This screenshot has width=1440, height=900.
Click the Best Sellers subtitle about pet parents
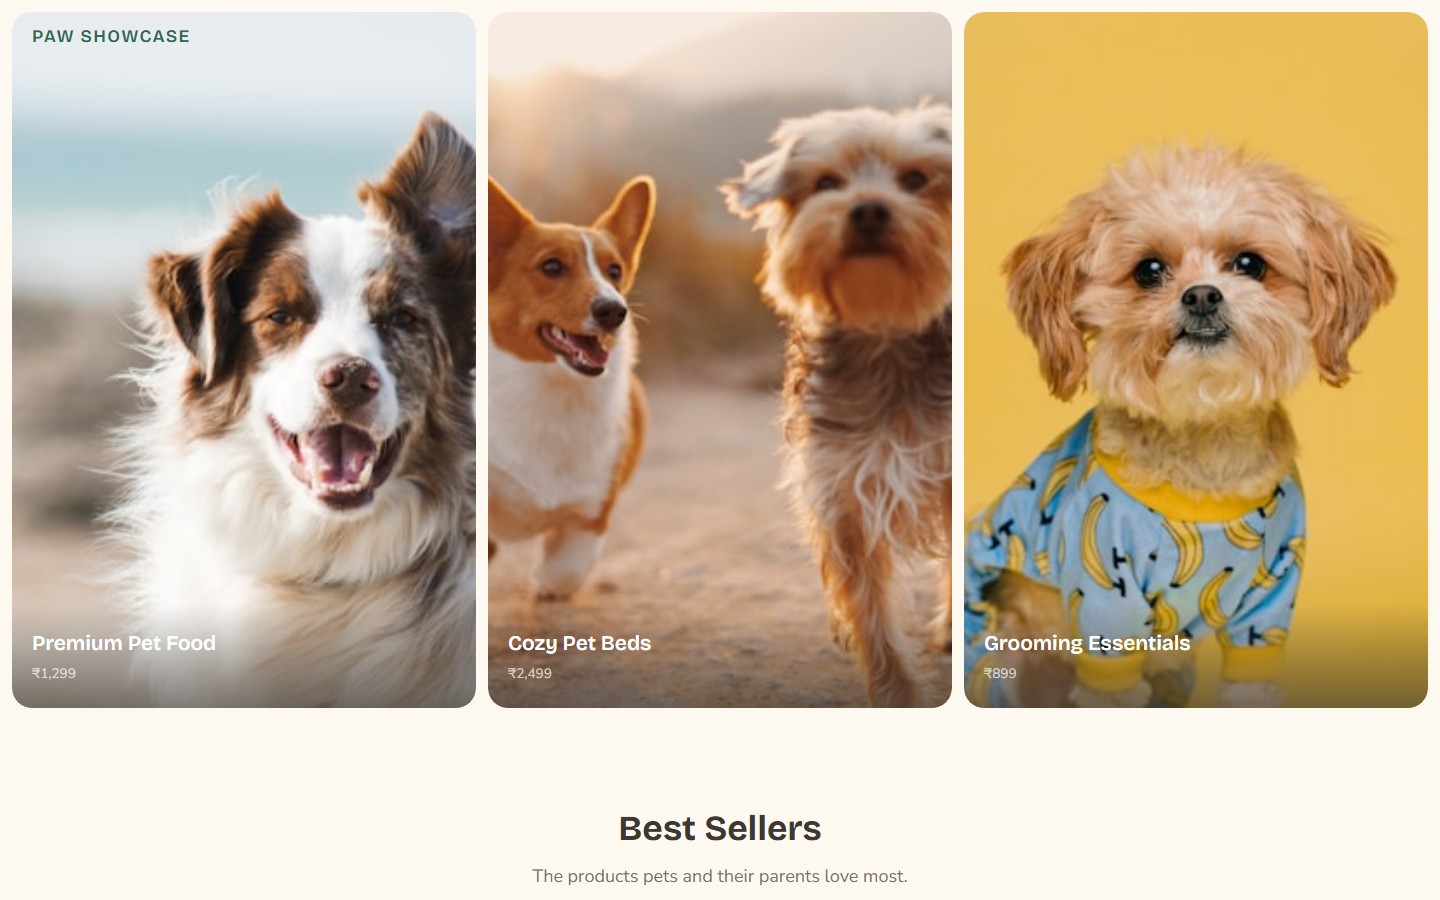[720, 876]
